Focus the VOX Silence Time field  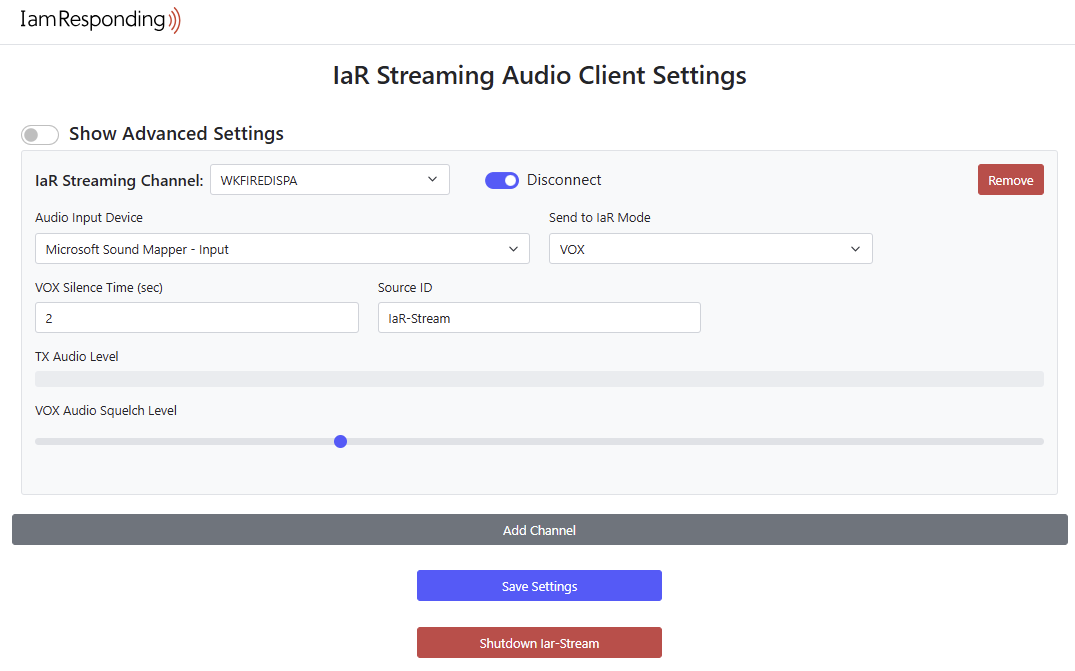(x=197, y=318)
